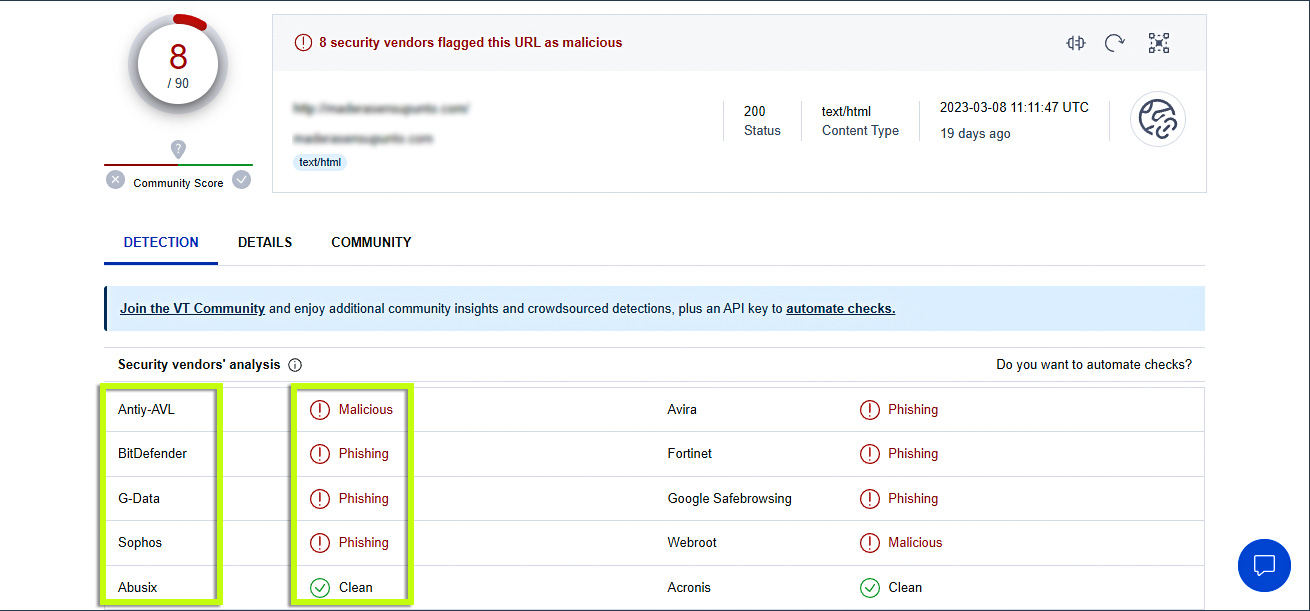Click alert icon in BitDefender Phishing row
The height and width of the screenshot is (611, 1310).
320,453
